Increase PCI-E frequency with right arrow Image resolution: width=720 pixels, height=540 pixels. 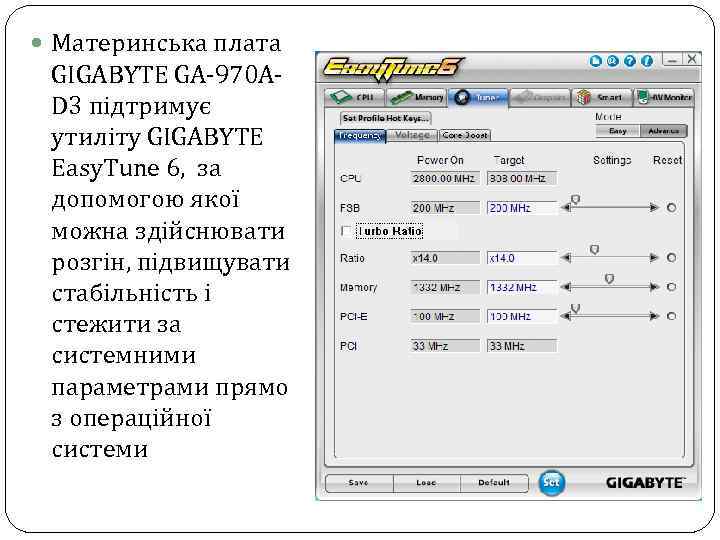pyautogui.click(x=654, y=316)
